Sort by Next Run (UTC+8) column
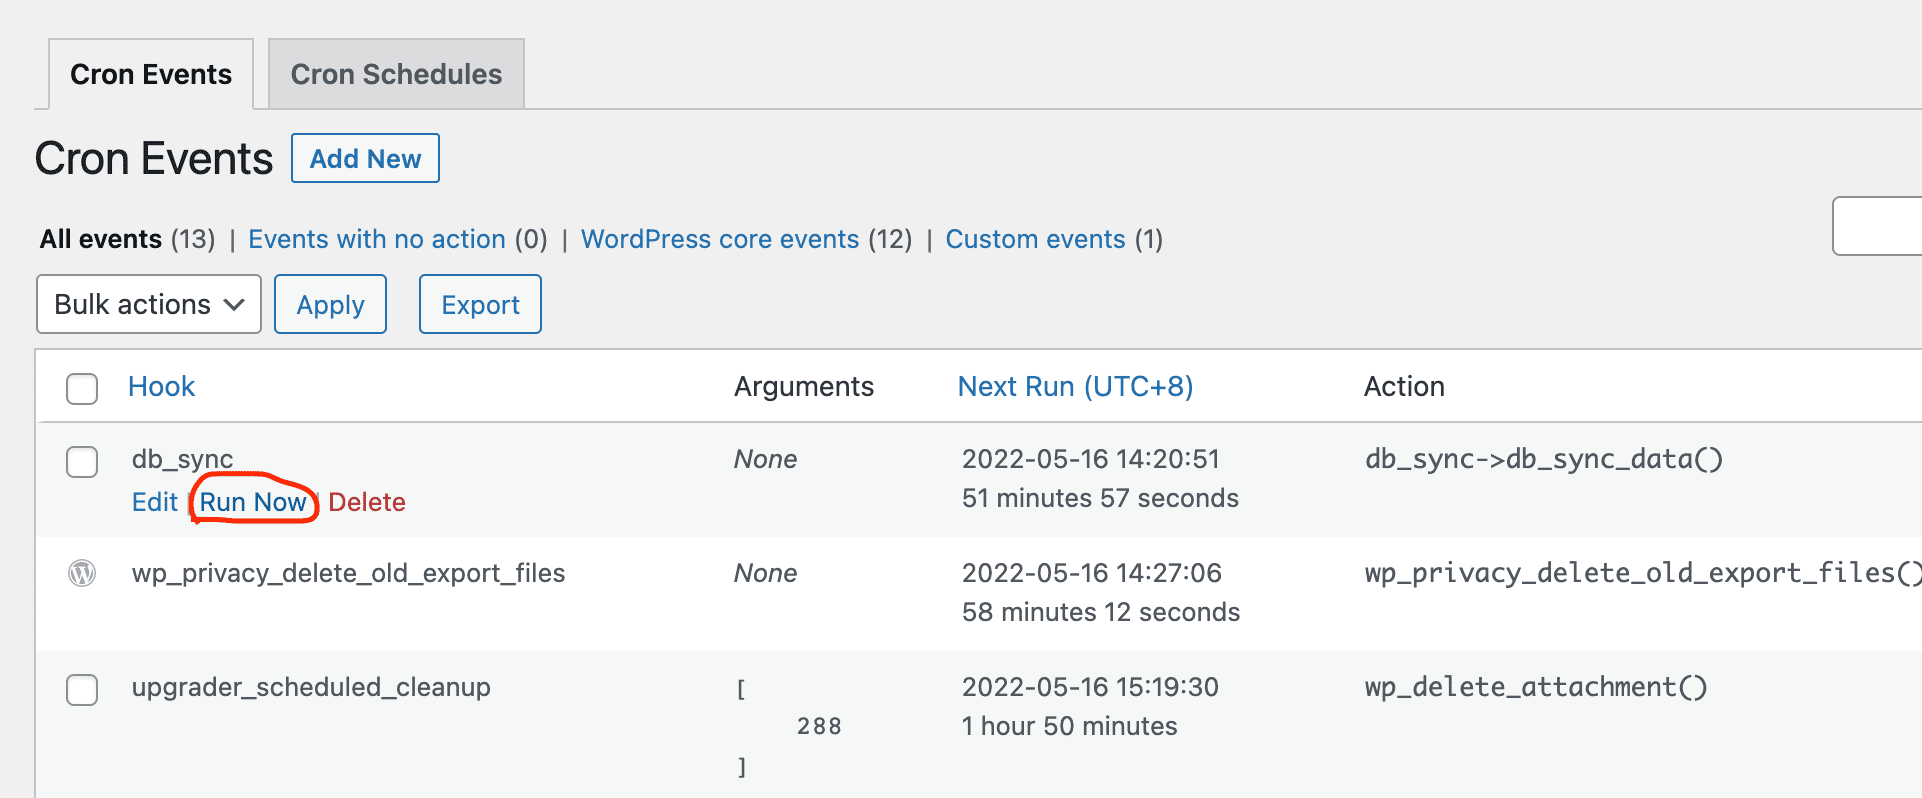1922x798 pixels. click(1076, 387)
